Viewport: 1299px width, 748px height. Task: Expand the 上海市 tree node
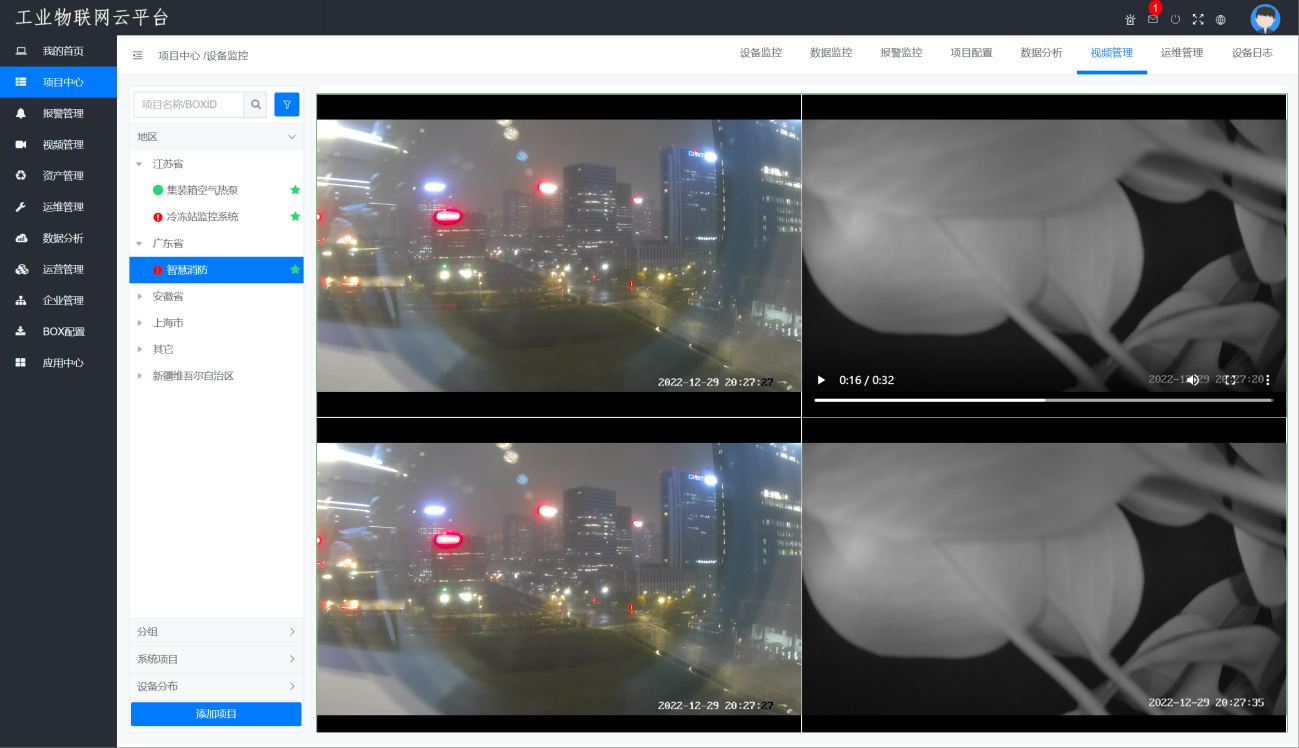coord(139,323)
